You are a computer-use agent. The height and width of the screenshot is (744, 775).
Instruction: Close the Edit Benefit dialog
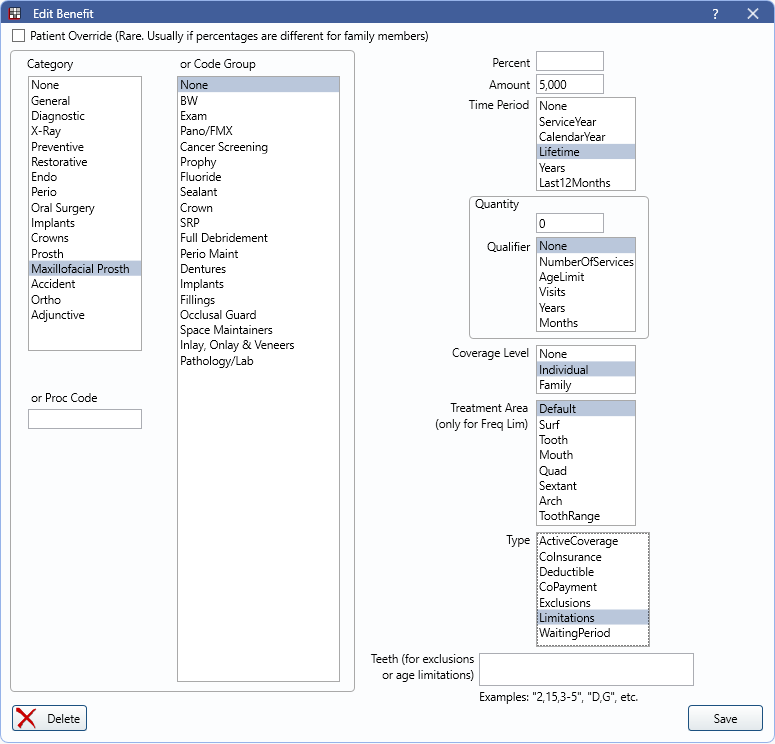753,14
